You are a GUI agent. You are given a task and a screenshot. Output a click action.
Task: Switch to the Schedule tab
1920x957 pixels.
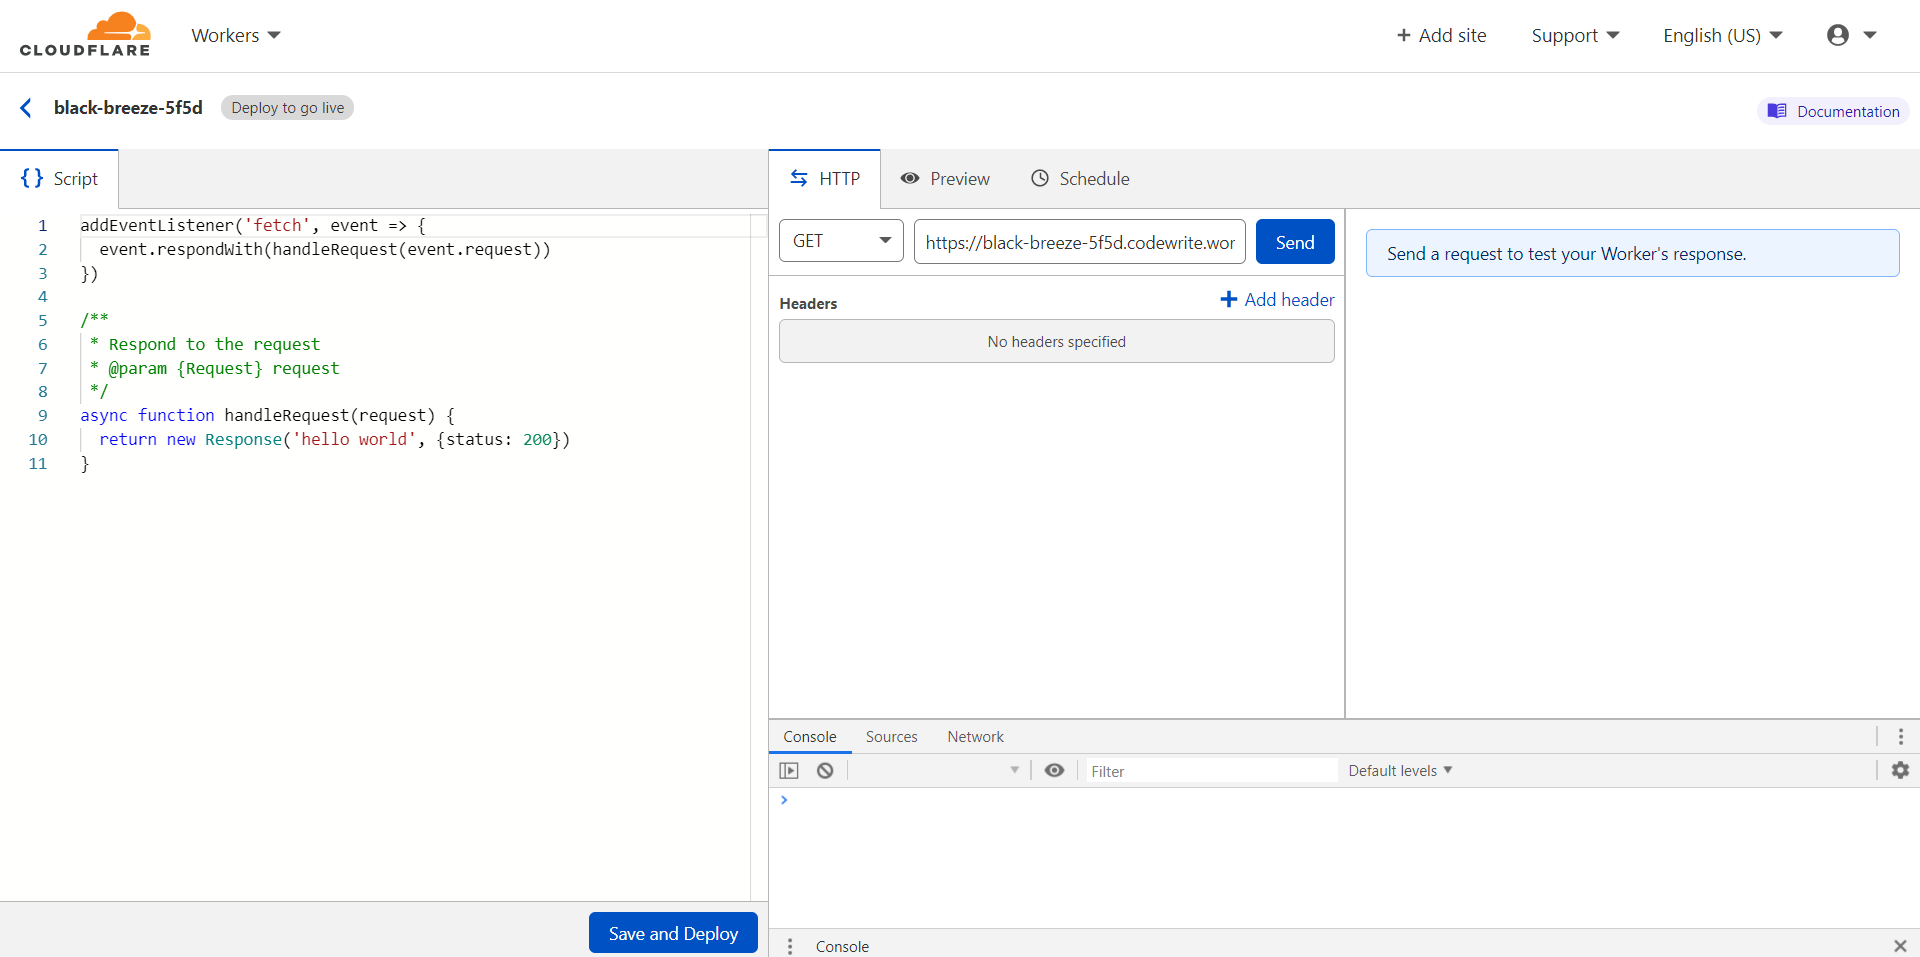click(1080, 179)
